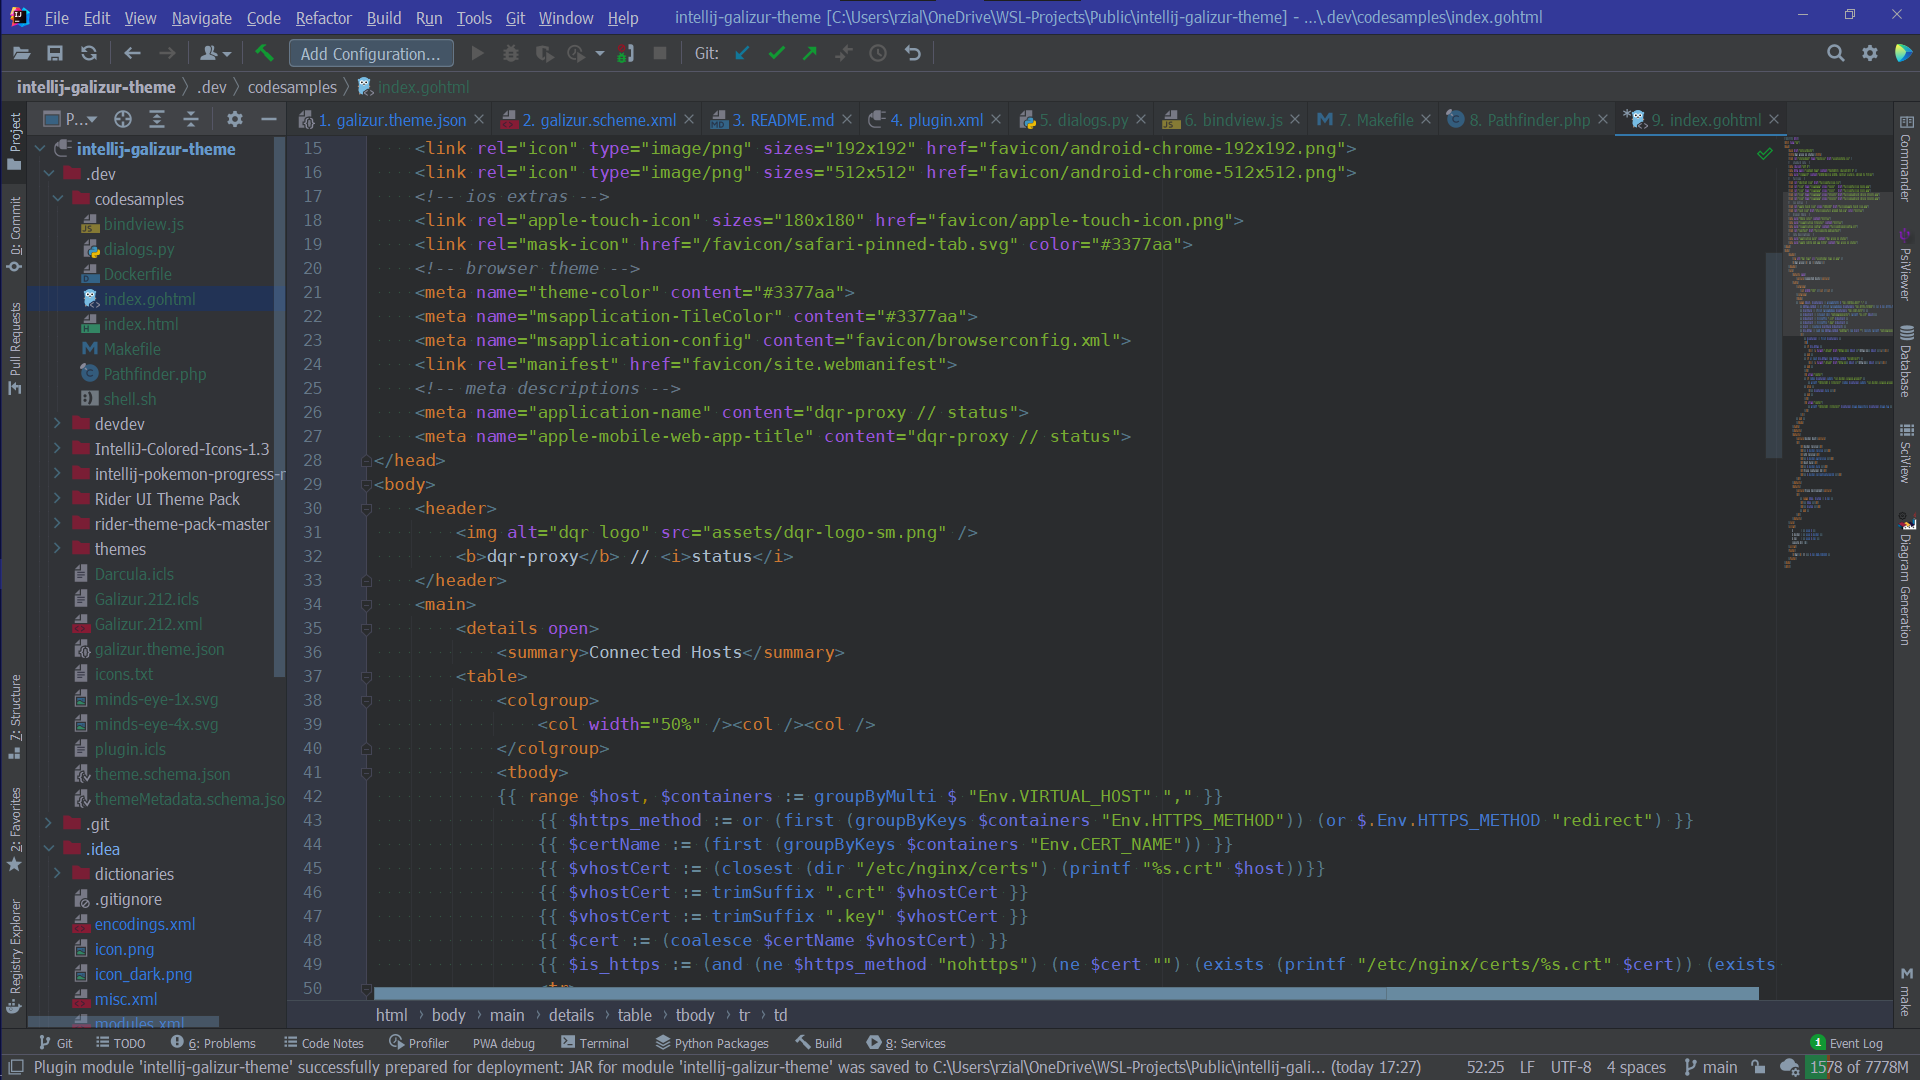Open Settings gear icon in toolbar
This screenshot has height=1080, width=1920.
click(x=1870, y=53)
